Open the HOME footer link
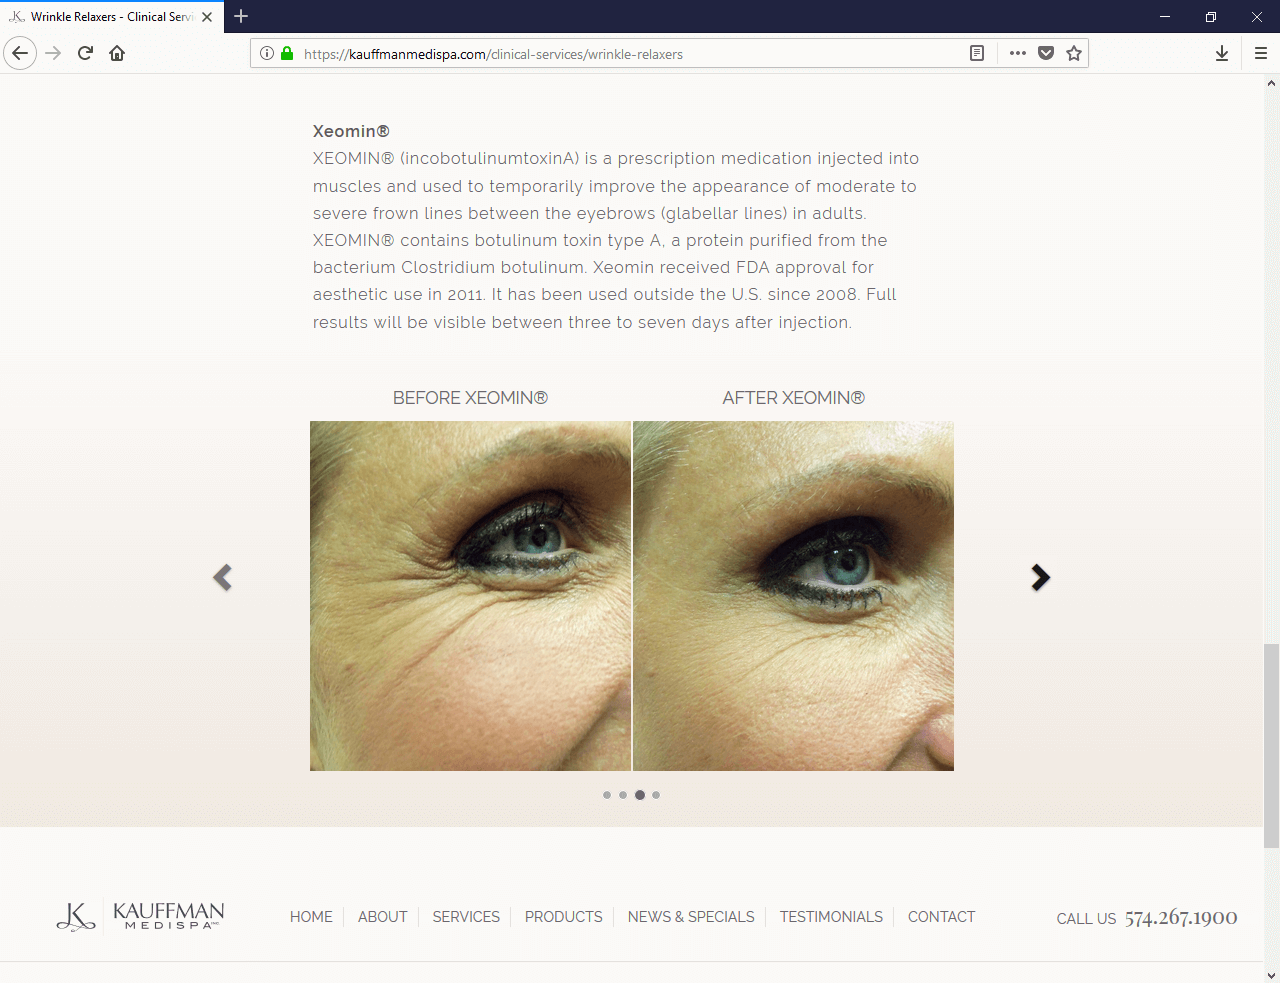The image size is (1280, 983). [x=311, y=917]
